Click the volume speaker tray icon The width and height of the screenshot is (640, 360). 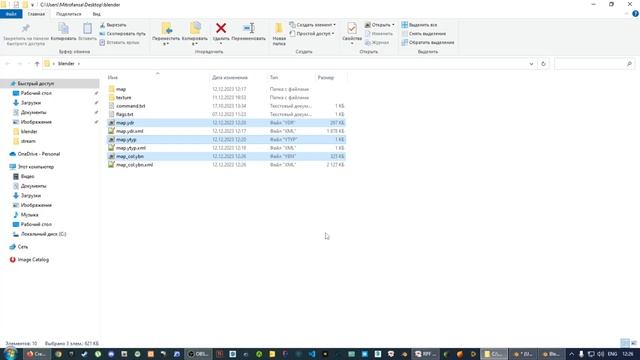(x=600, y=354)
